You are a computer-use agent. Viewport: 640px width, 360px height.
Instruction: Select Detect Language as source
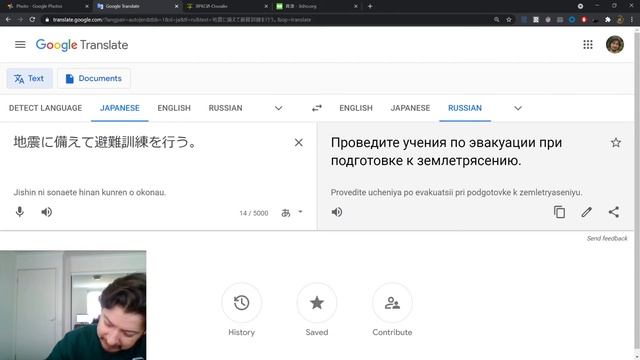point(45,108)
